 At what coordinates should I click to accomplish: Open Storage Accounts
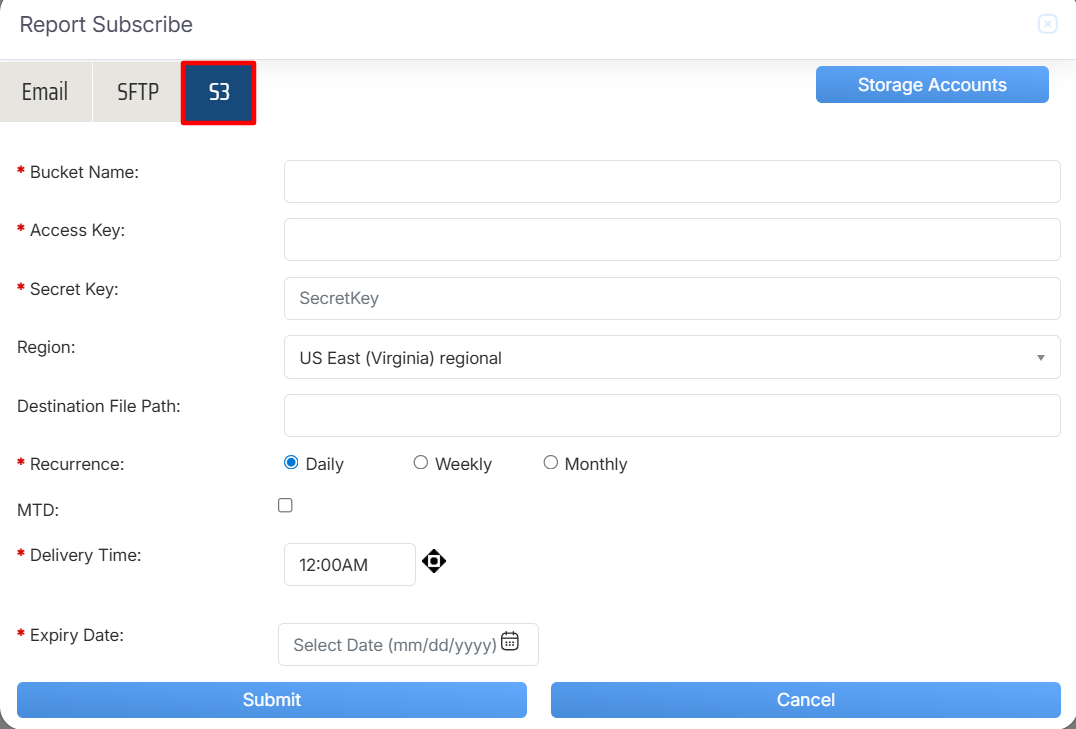(932, 85)
